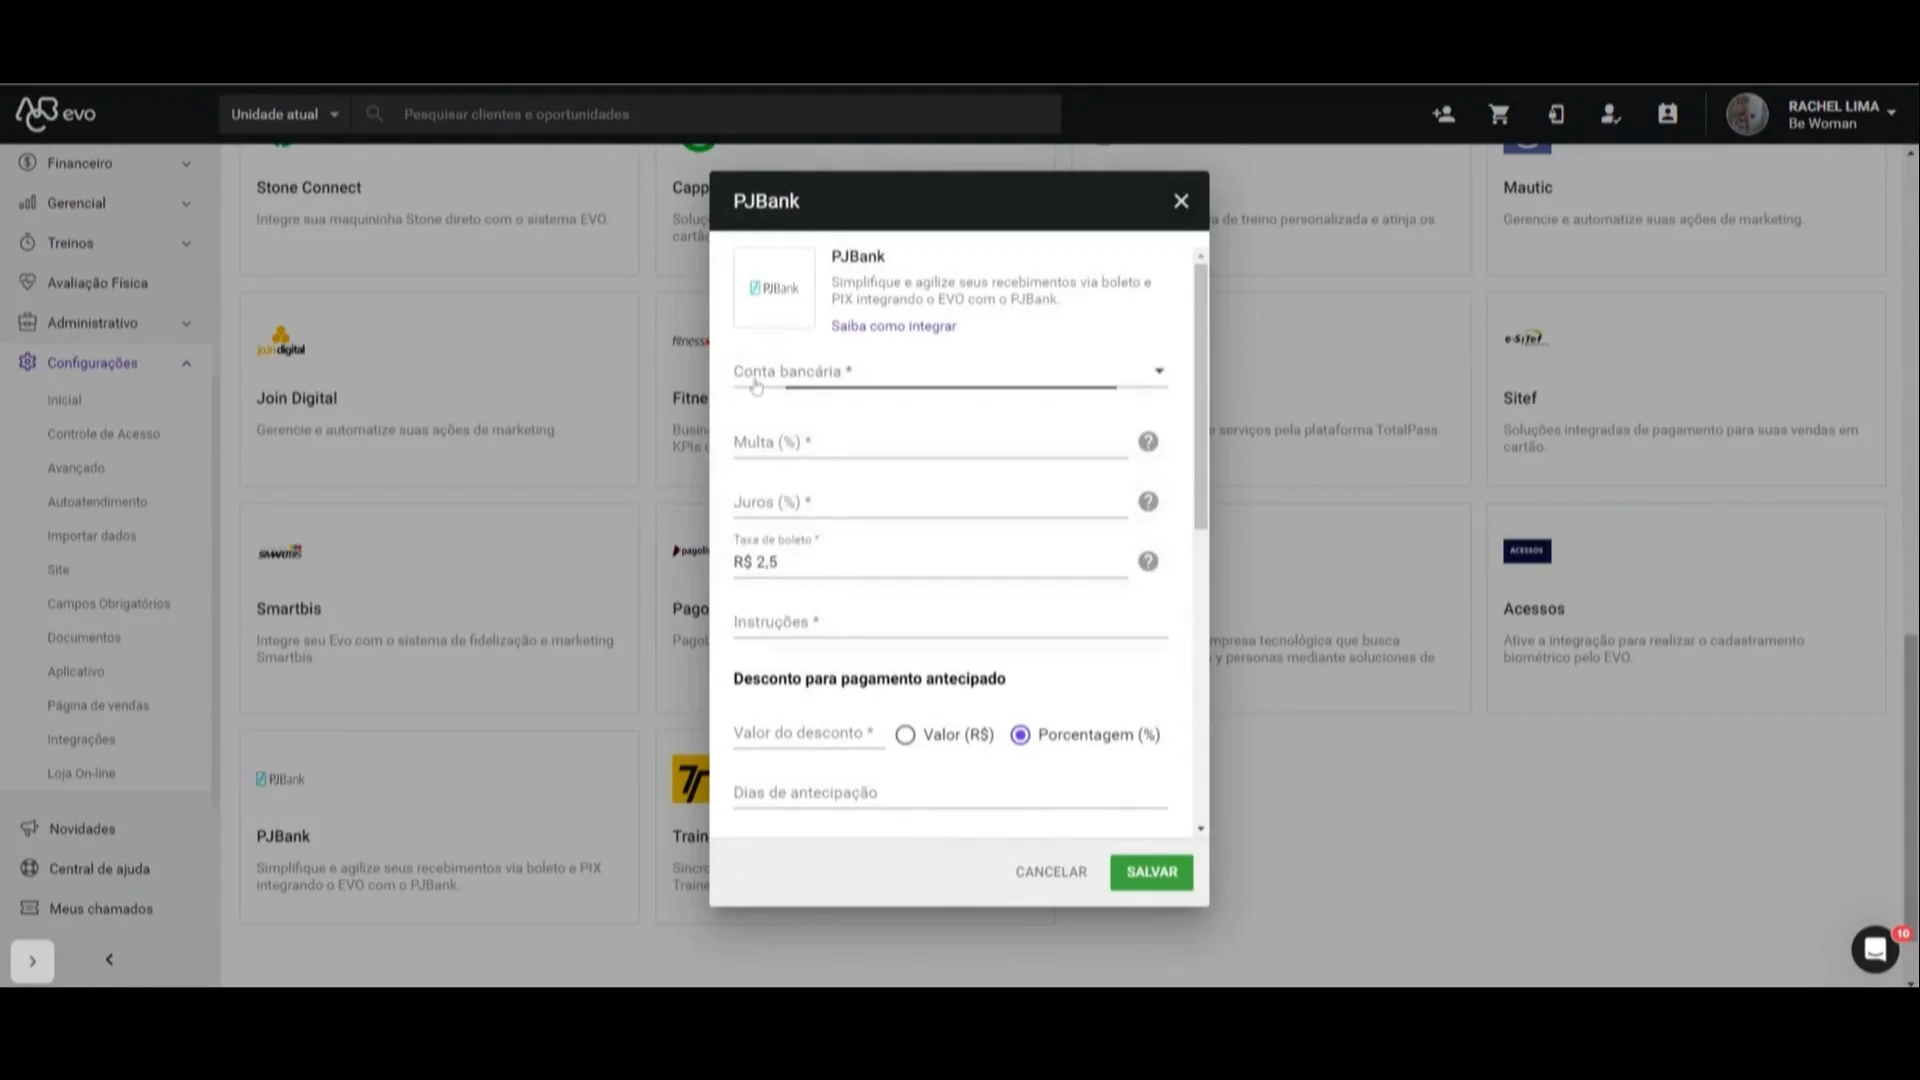Select the Valor (R$) radio option
The height and width of the screenshot is (1080, 1920).
point(905,735)
